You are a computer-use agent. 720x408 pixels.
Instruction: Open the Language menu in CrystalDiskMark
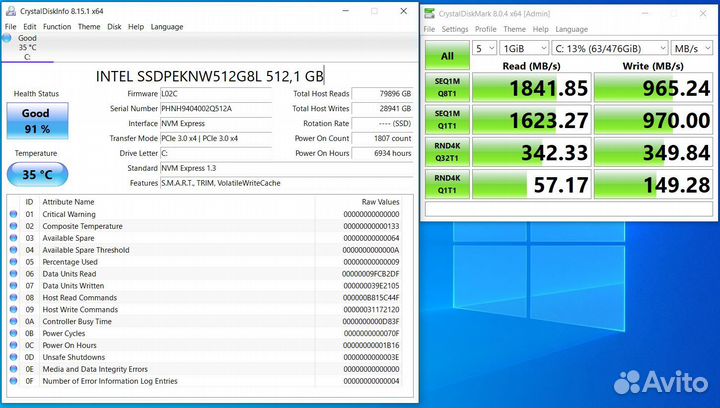click(x=571, y=29)
